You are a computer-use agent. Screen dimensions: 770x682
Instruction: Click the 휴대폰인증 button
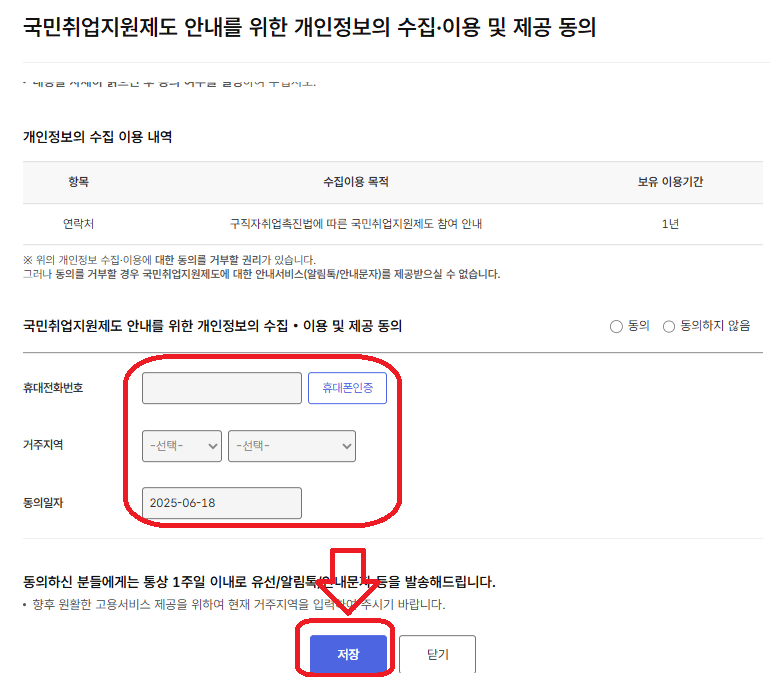click(347, 388)
